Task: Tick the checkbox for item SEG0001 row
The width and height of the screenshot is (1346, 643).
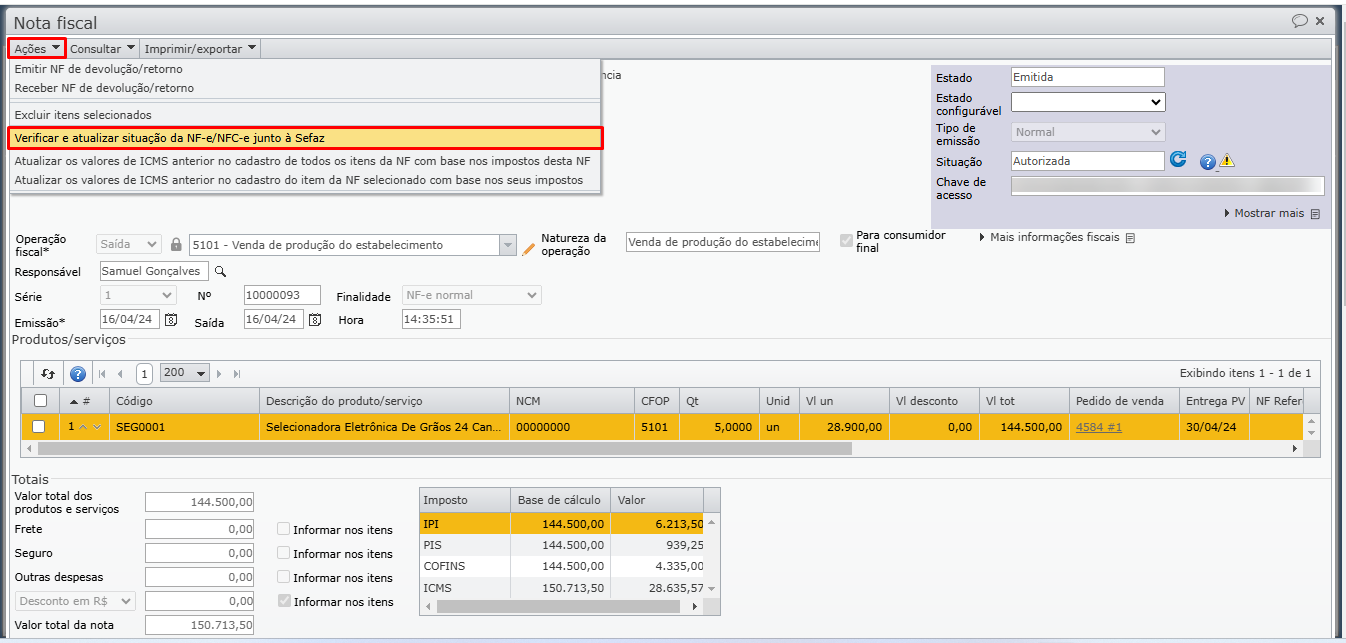Action: [x=39, y=427]
